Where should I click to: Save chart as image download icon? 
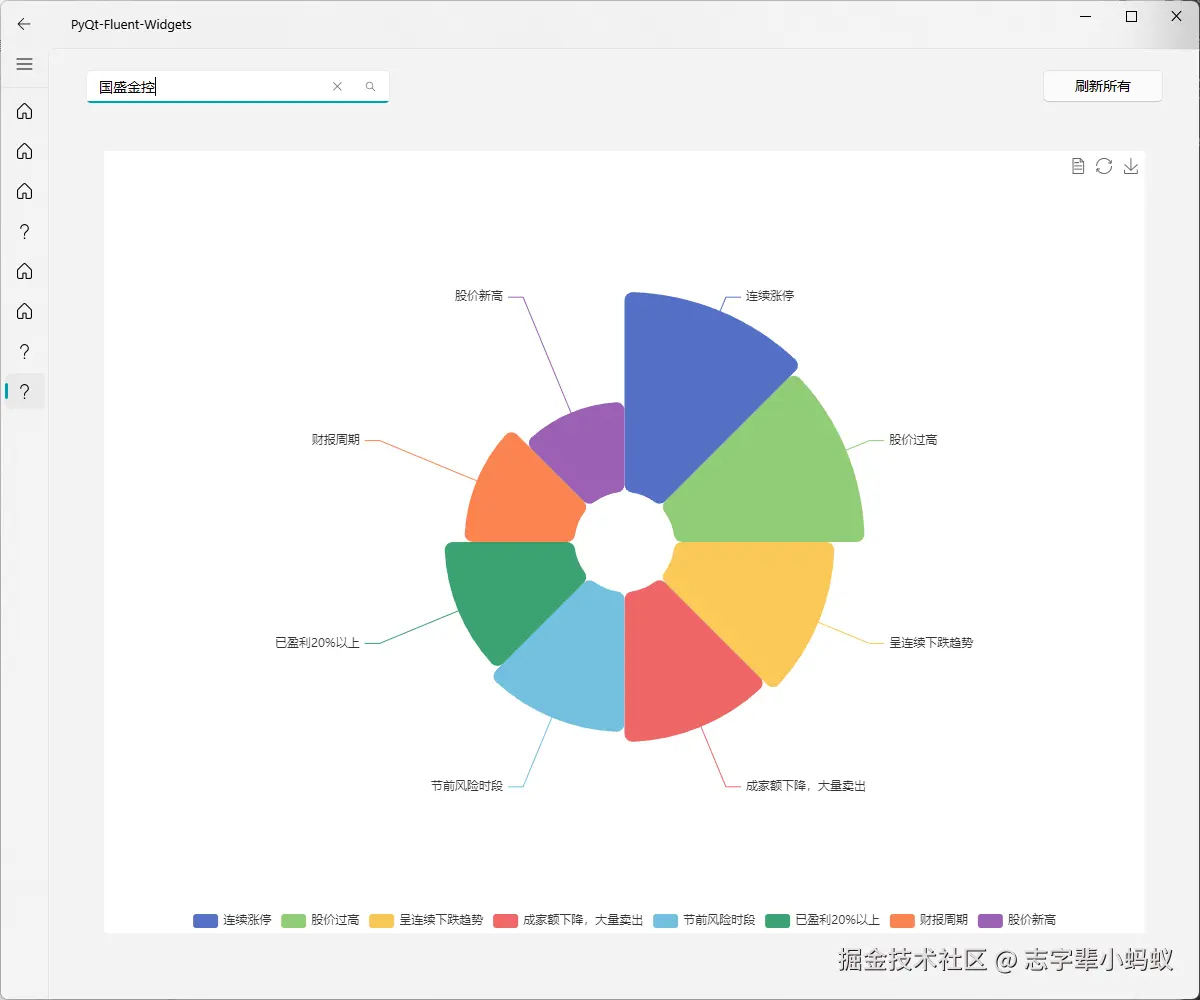tap(1131, 166)
